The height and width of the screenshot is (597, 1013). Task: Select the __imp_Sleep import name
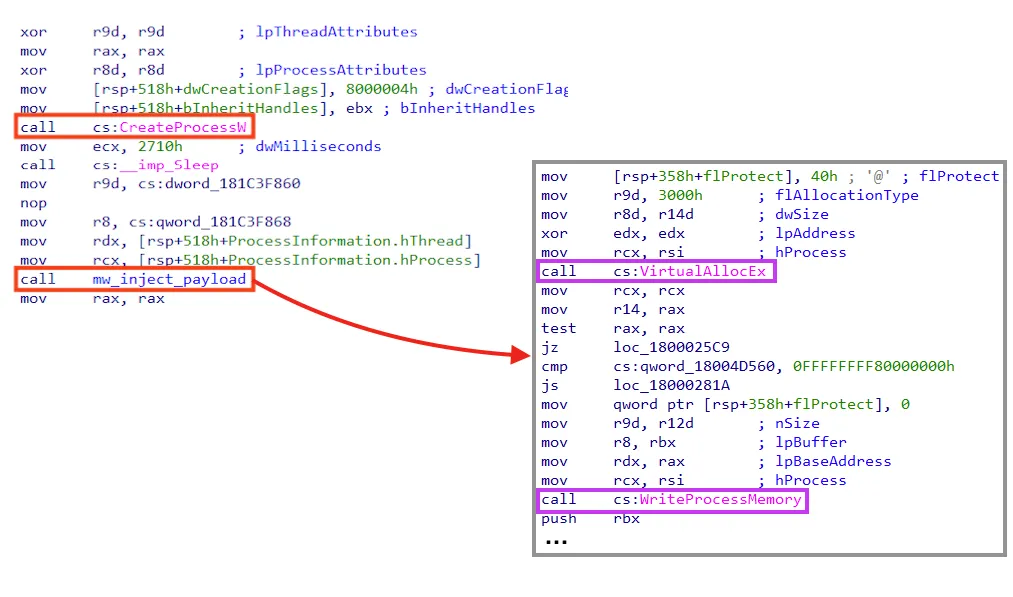click(x=169, y=165)
